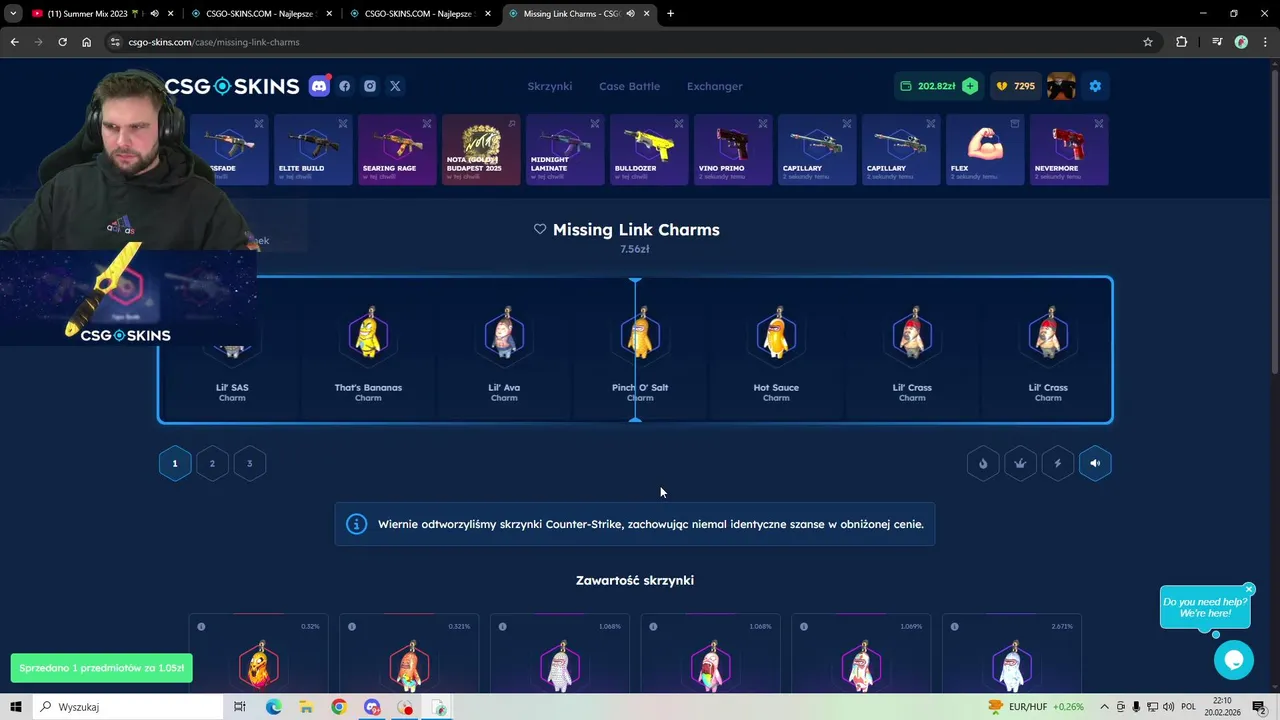Click the flame icon button below the roller

[x=983, y=463]
